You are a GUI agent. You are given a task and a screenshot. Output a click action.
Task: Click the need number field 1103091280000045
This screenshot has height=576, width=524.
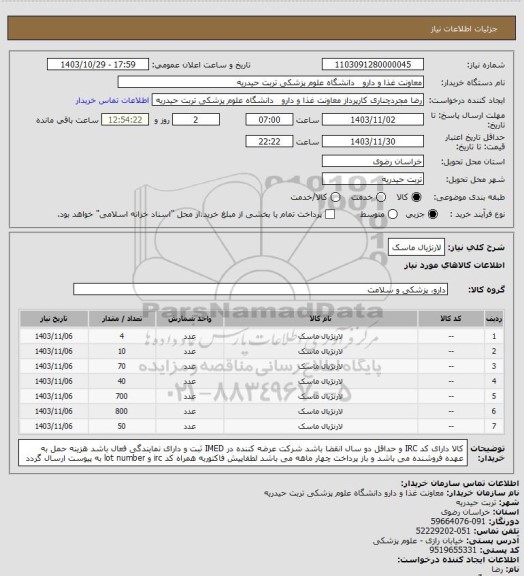[373, 64]
